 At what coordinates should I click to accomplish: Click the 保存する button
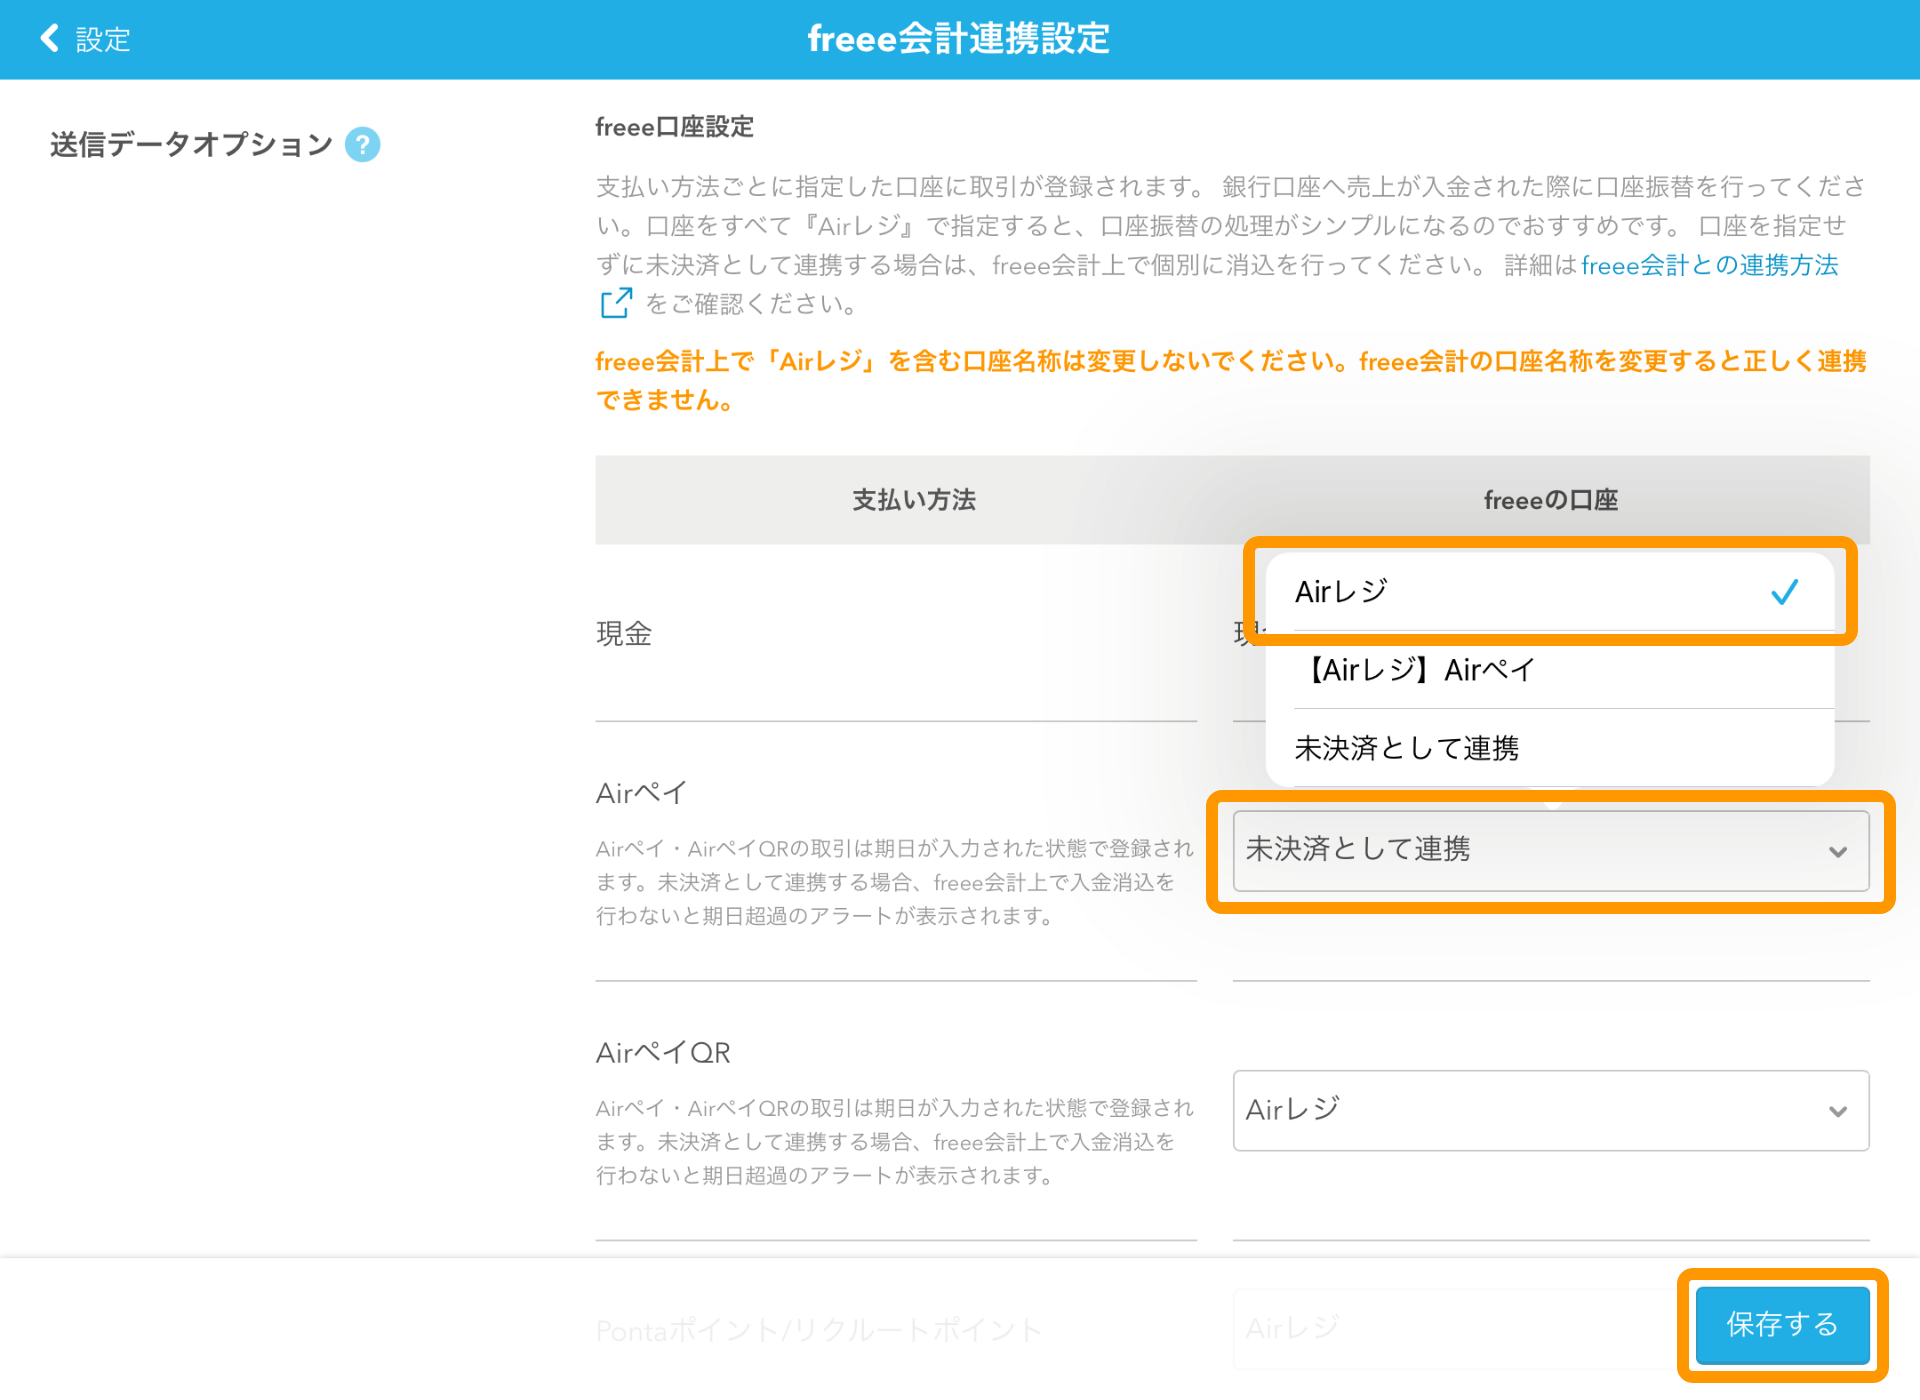pos(1782,1325)
